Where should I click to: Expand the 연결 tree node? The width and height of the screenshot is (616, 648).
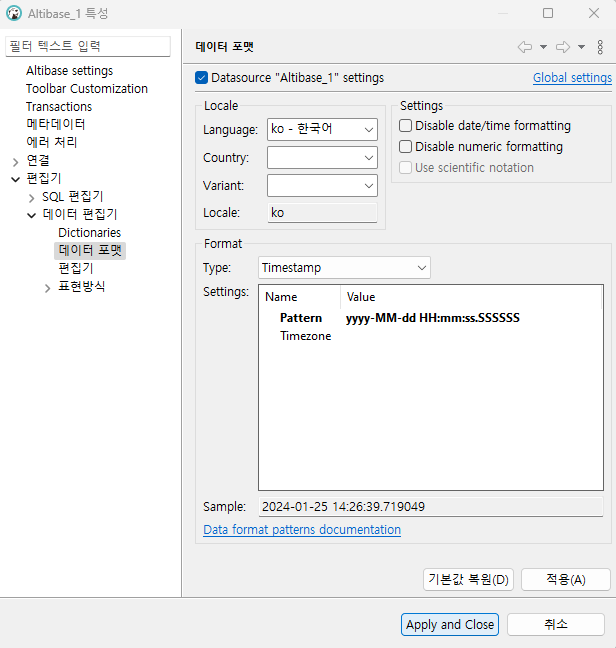pos(15,161)
